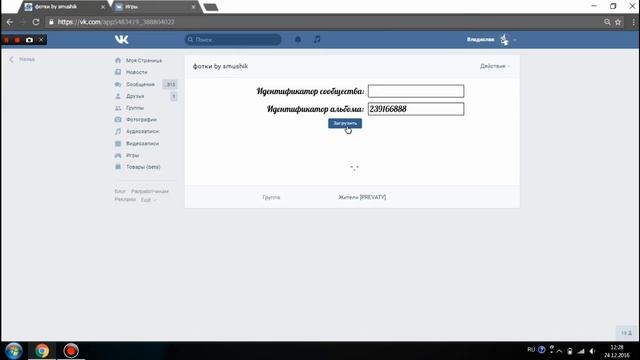Click the Реклама footer link
Screen dimensions: 640x360
coord(125,199)
